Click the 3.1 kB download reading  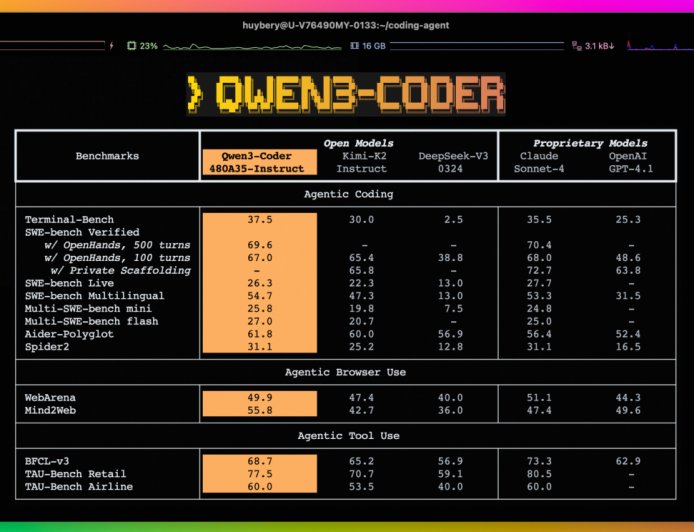pos(600,46)
